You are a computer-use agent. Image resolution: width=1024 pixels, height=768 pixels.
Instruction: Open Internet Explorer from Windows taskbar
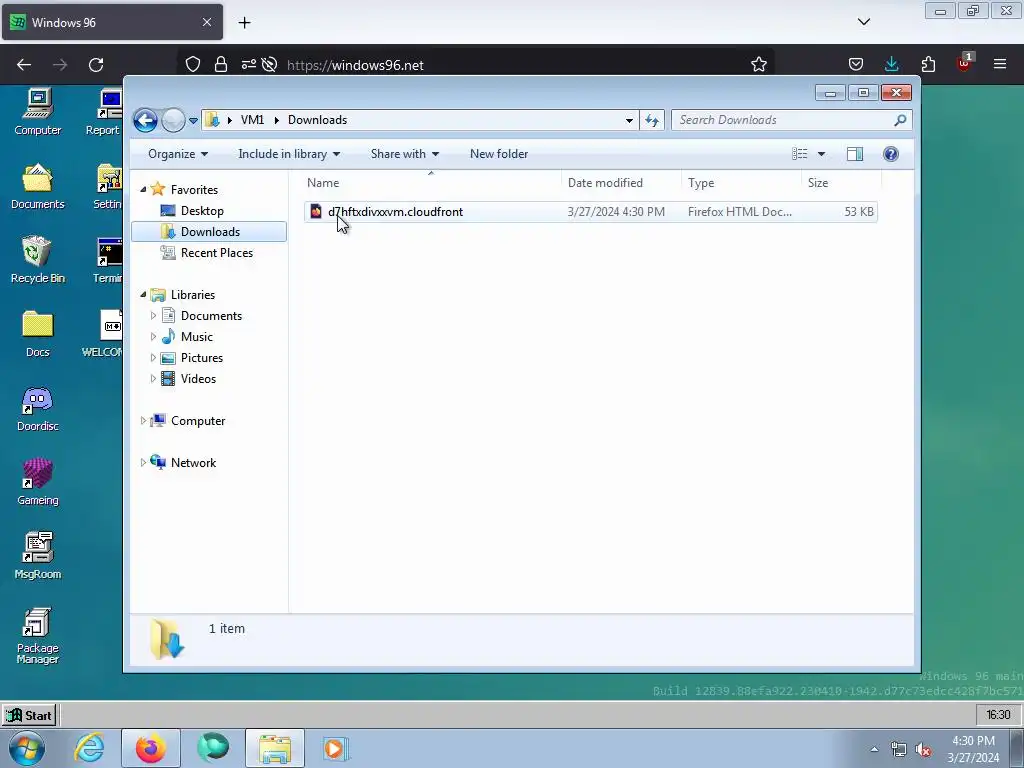[89, 748]
